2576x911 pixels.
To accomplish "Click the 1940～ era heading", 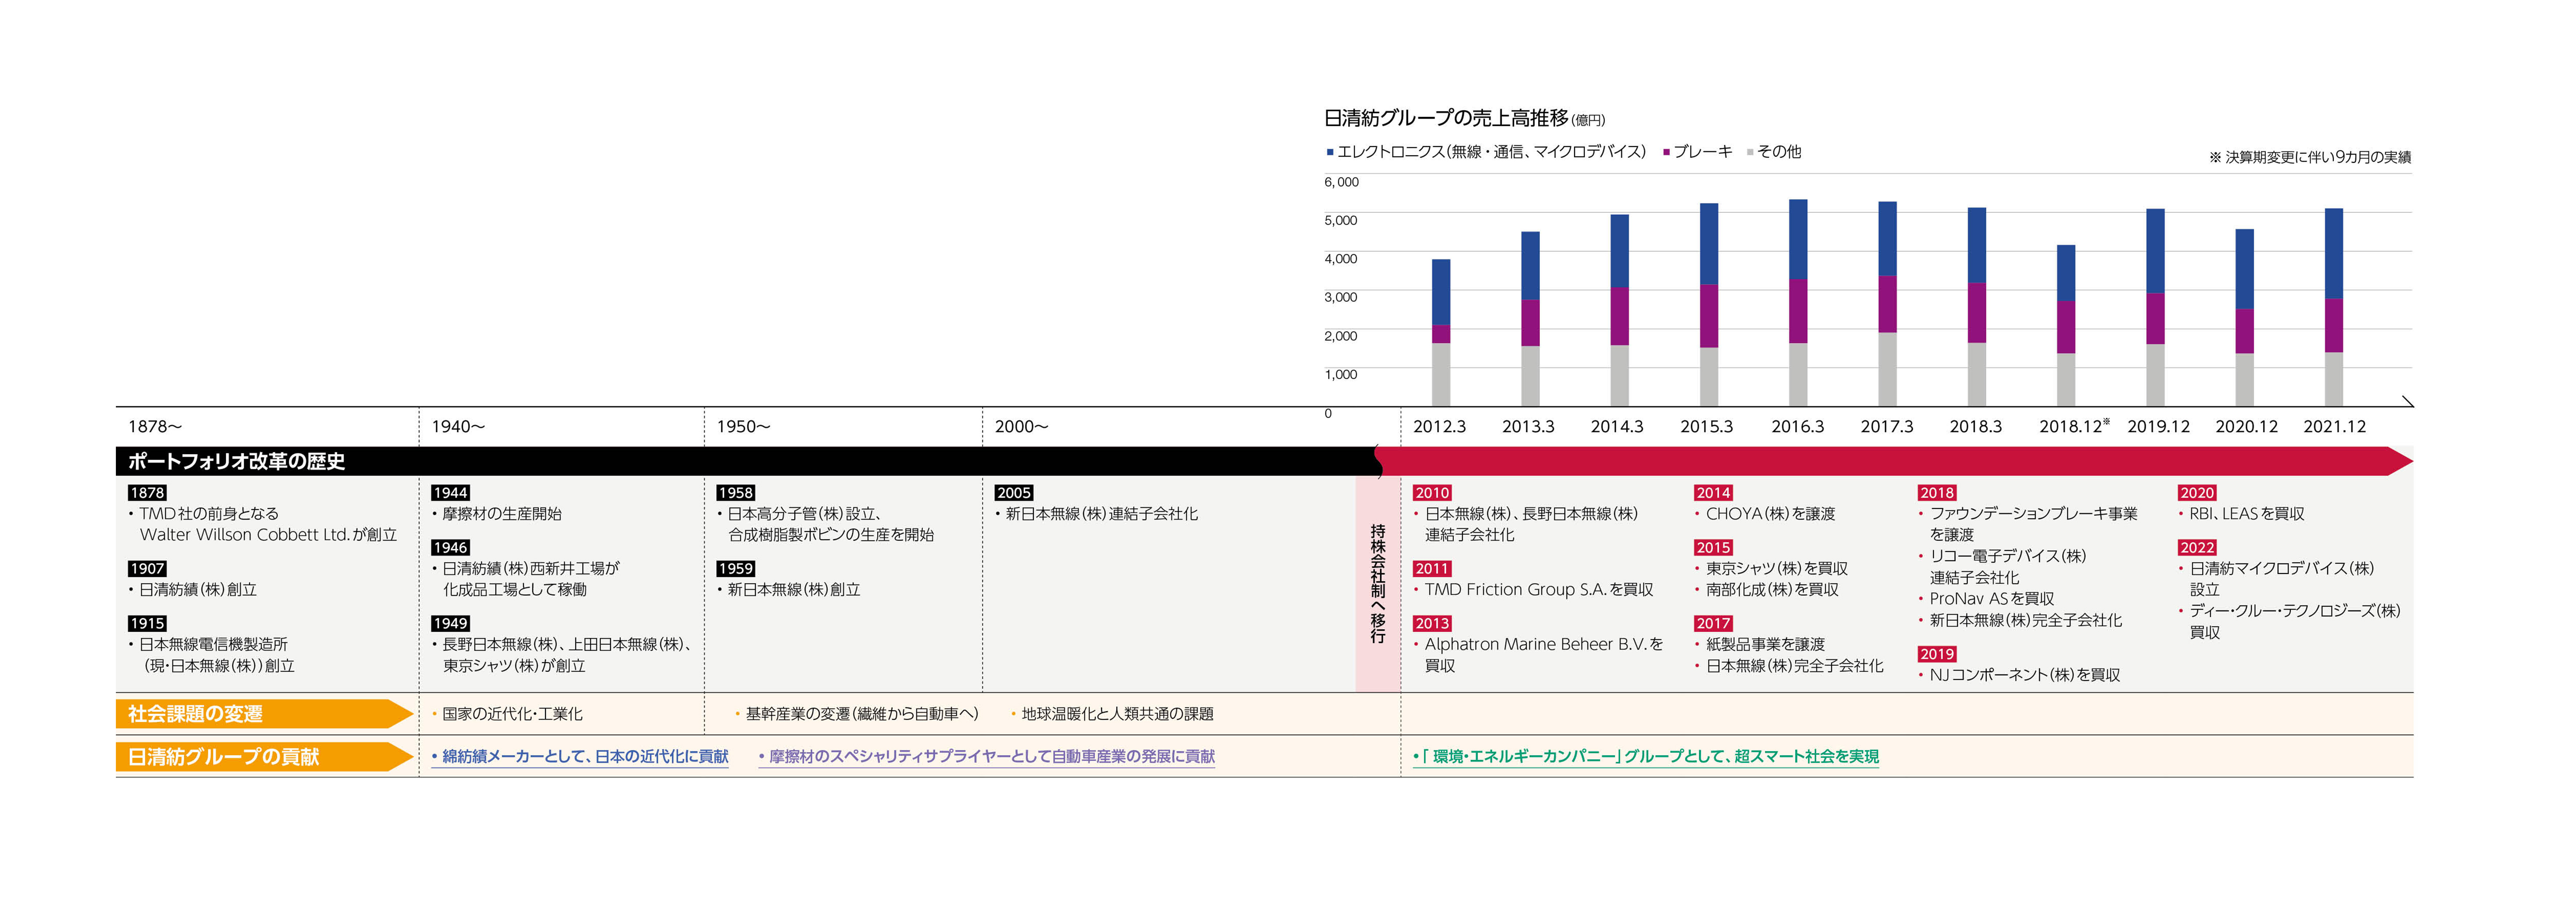I will click(458, 426).
